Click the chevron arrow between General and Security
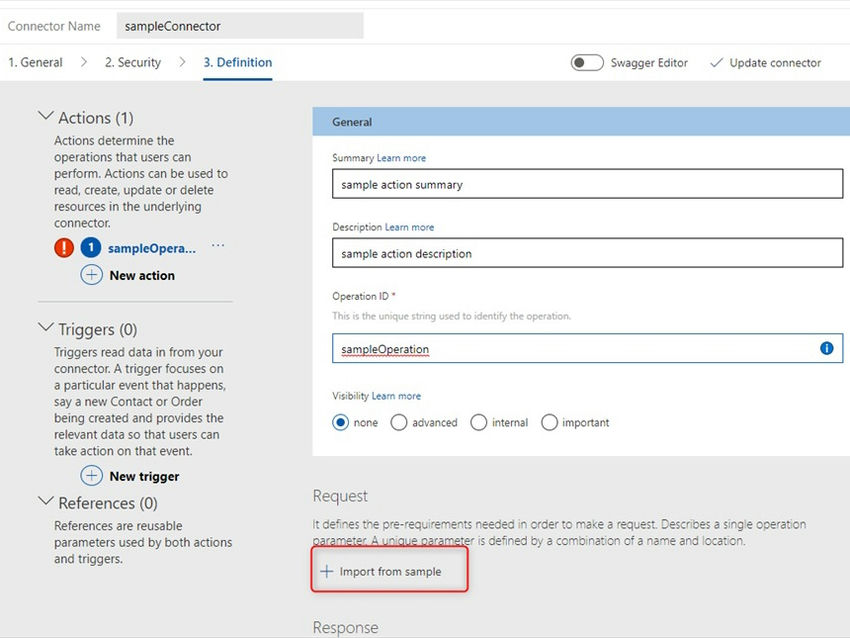850x638 pixels. (83, 62)
